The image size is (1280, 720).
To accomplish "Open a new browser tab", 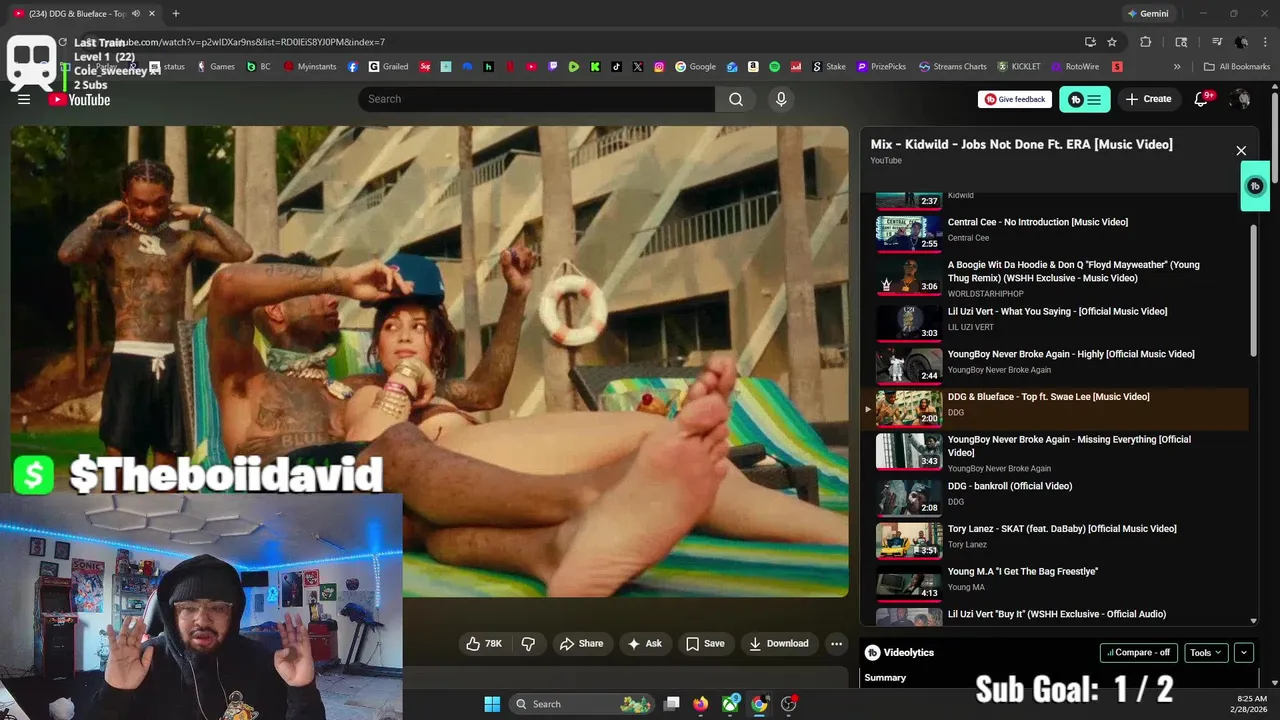I will [x=176, y=14].
